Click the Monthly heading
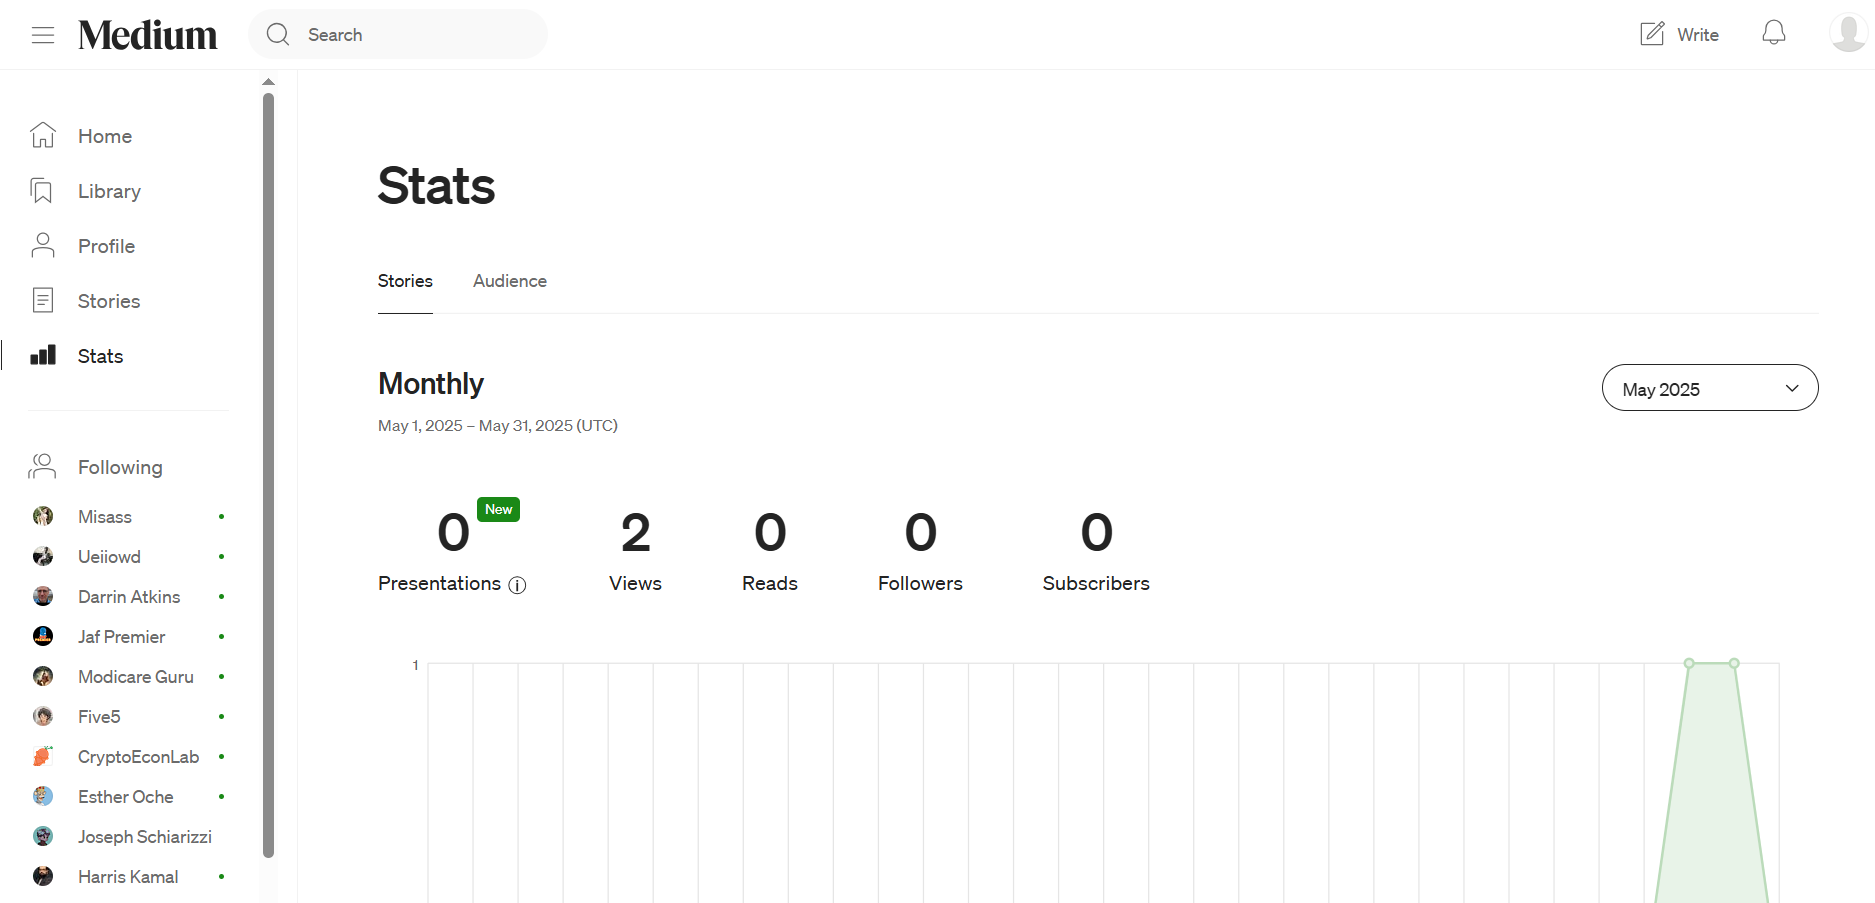 click(x=431, y=384)
